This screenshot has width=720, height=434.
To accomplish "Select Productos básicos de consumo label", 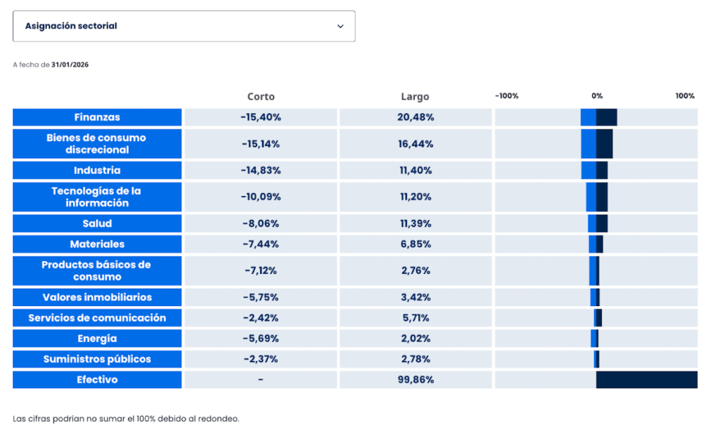I will [x=97, y=270].
